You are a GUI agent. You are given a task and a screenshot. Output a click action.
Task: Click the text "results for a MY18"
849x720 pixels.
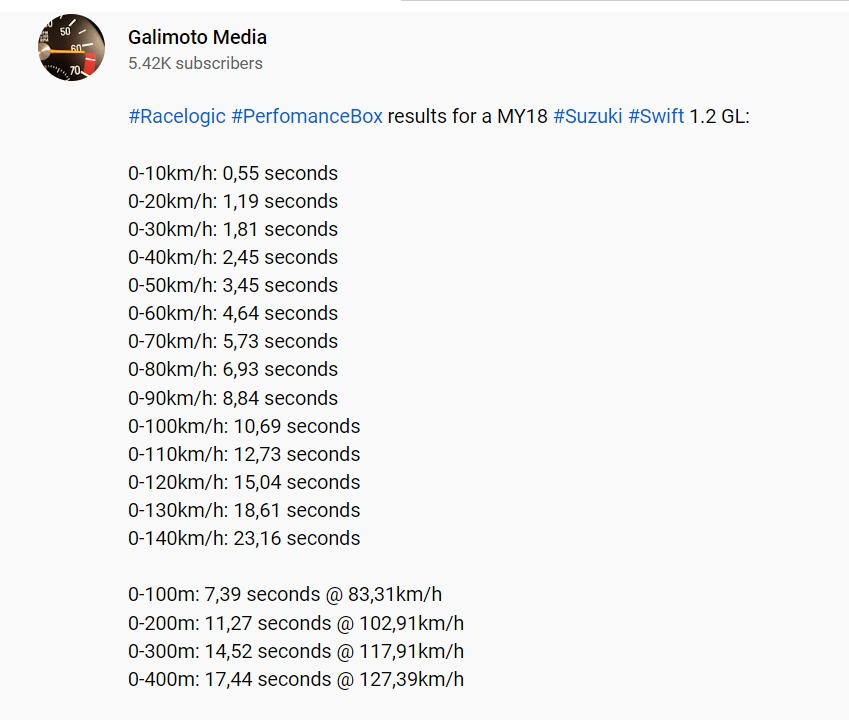coord(468,116)
